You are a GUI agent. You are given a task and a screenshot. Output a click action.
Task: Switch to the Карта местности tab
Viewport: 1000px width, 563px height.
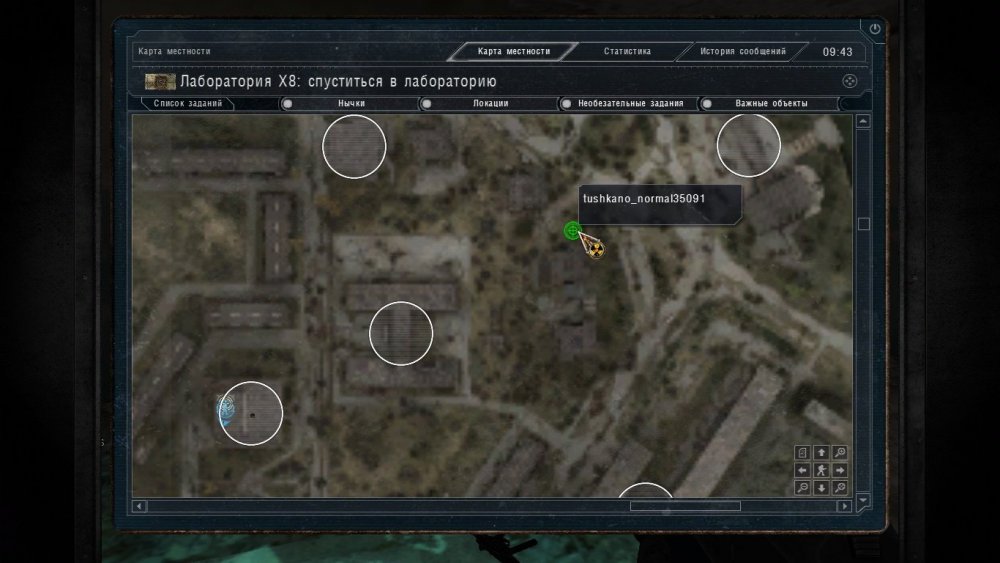tap(513, 51)
